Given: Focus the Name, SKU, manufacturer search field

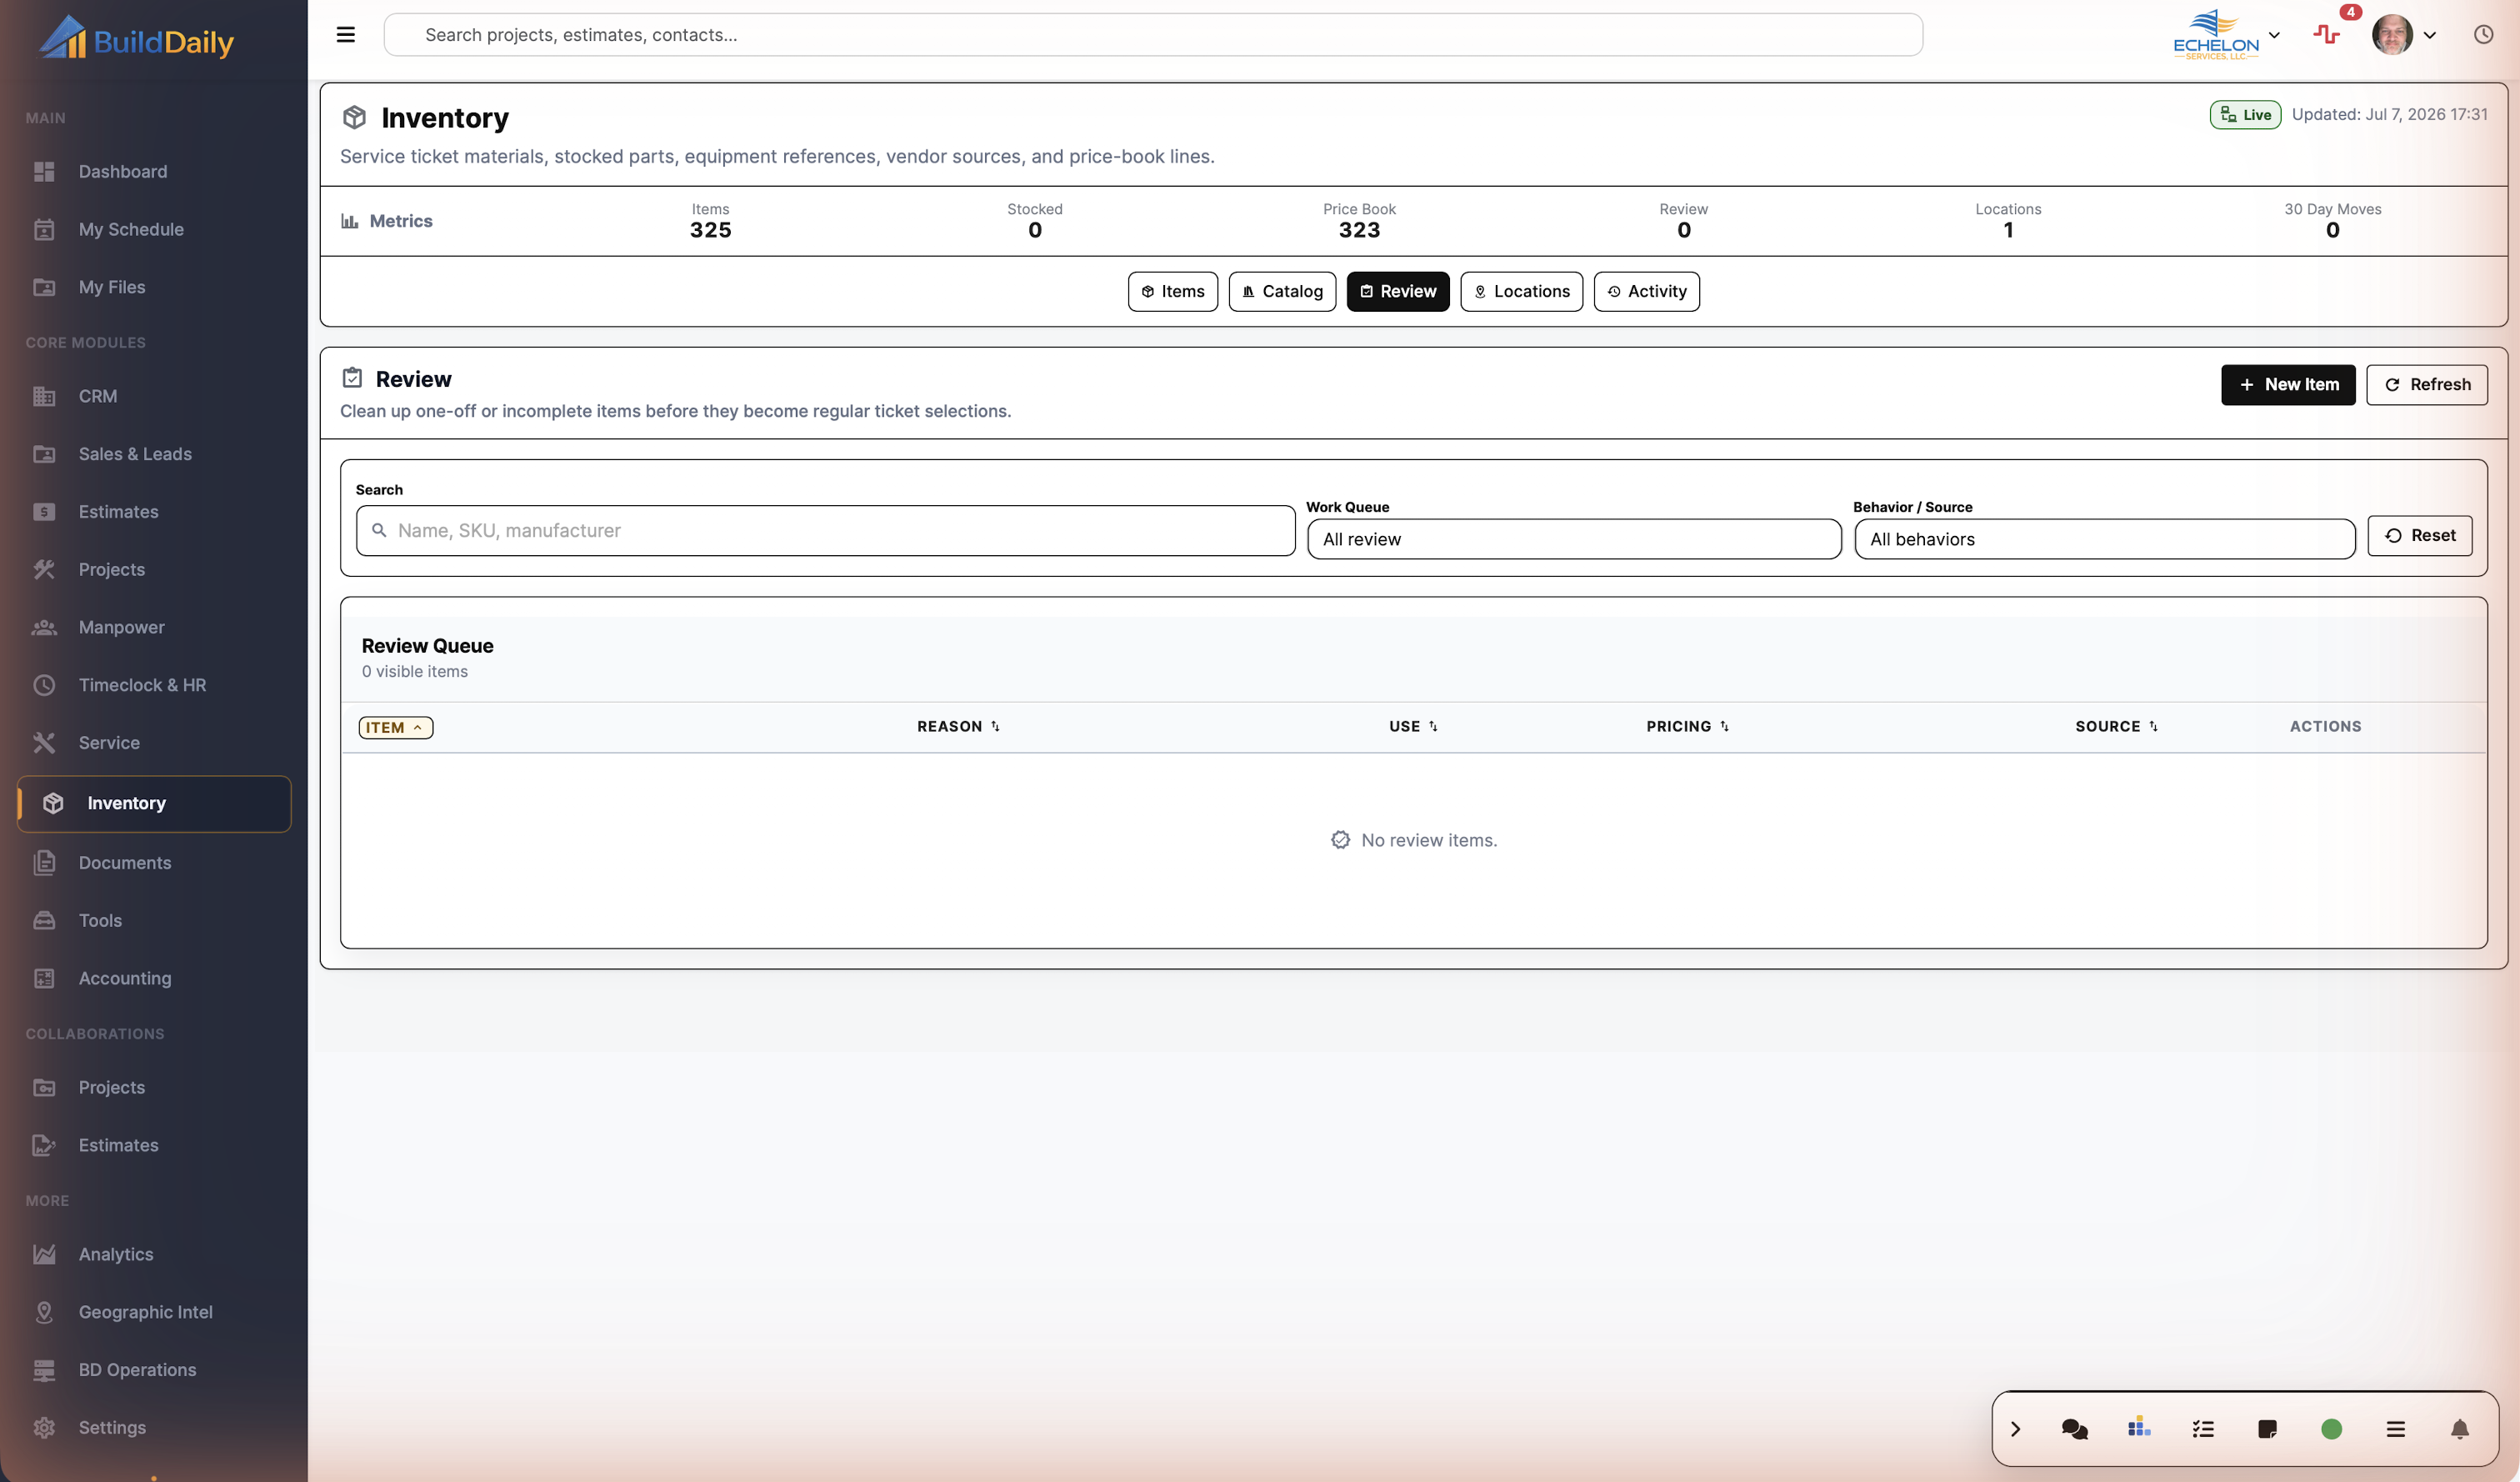Looking at the screenshot, I should (x=825, y=531).
